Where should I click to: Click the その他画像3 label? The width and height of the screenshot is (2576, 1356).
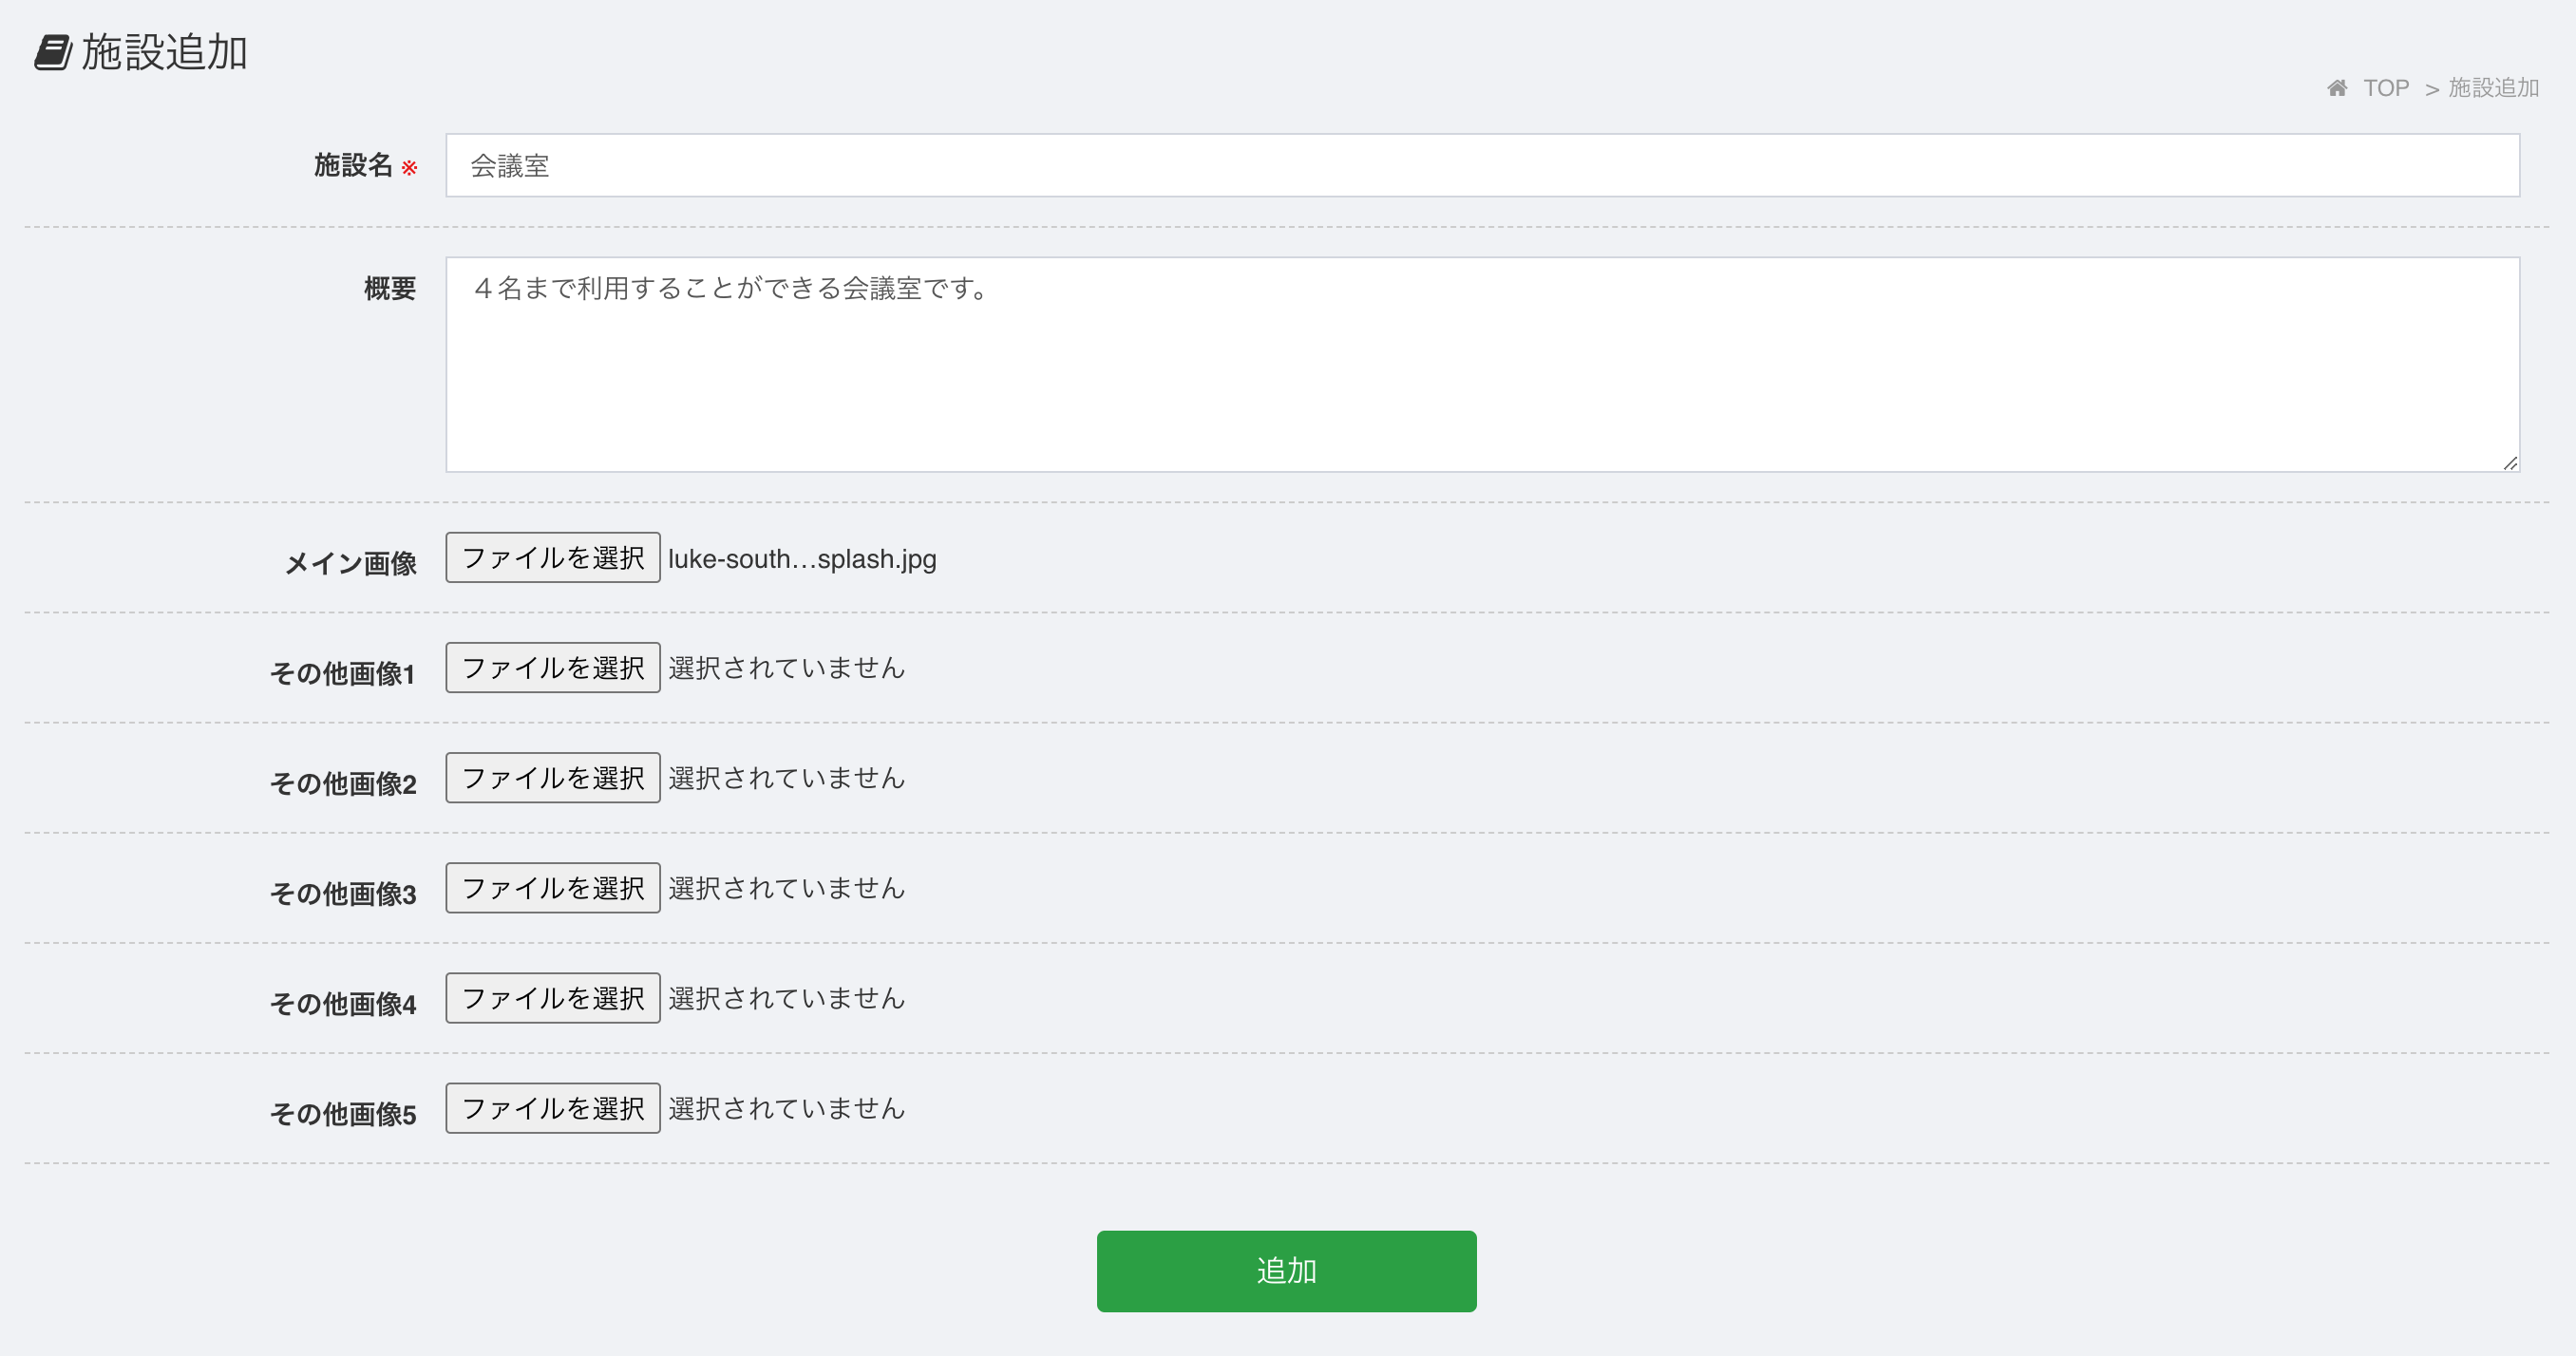coord(343,893)
